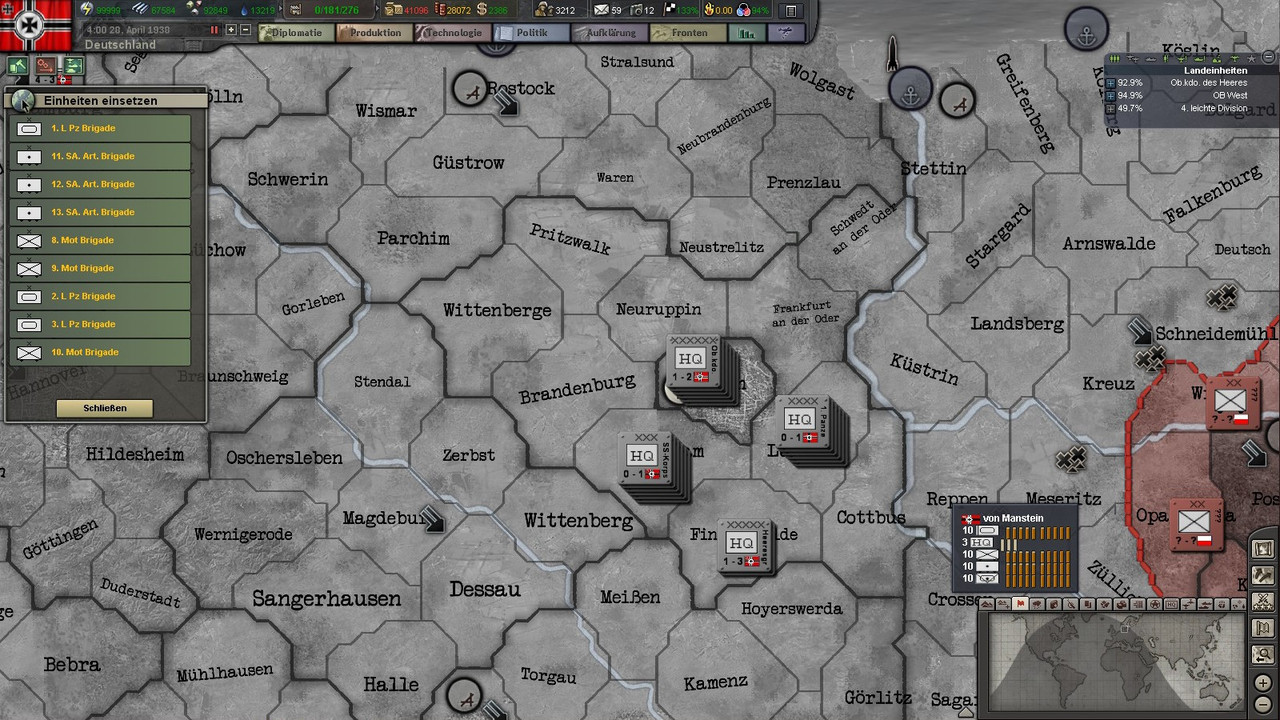Open the main menu icon at top bar
The image size is (1280, 720).
point(790,10)
